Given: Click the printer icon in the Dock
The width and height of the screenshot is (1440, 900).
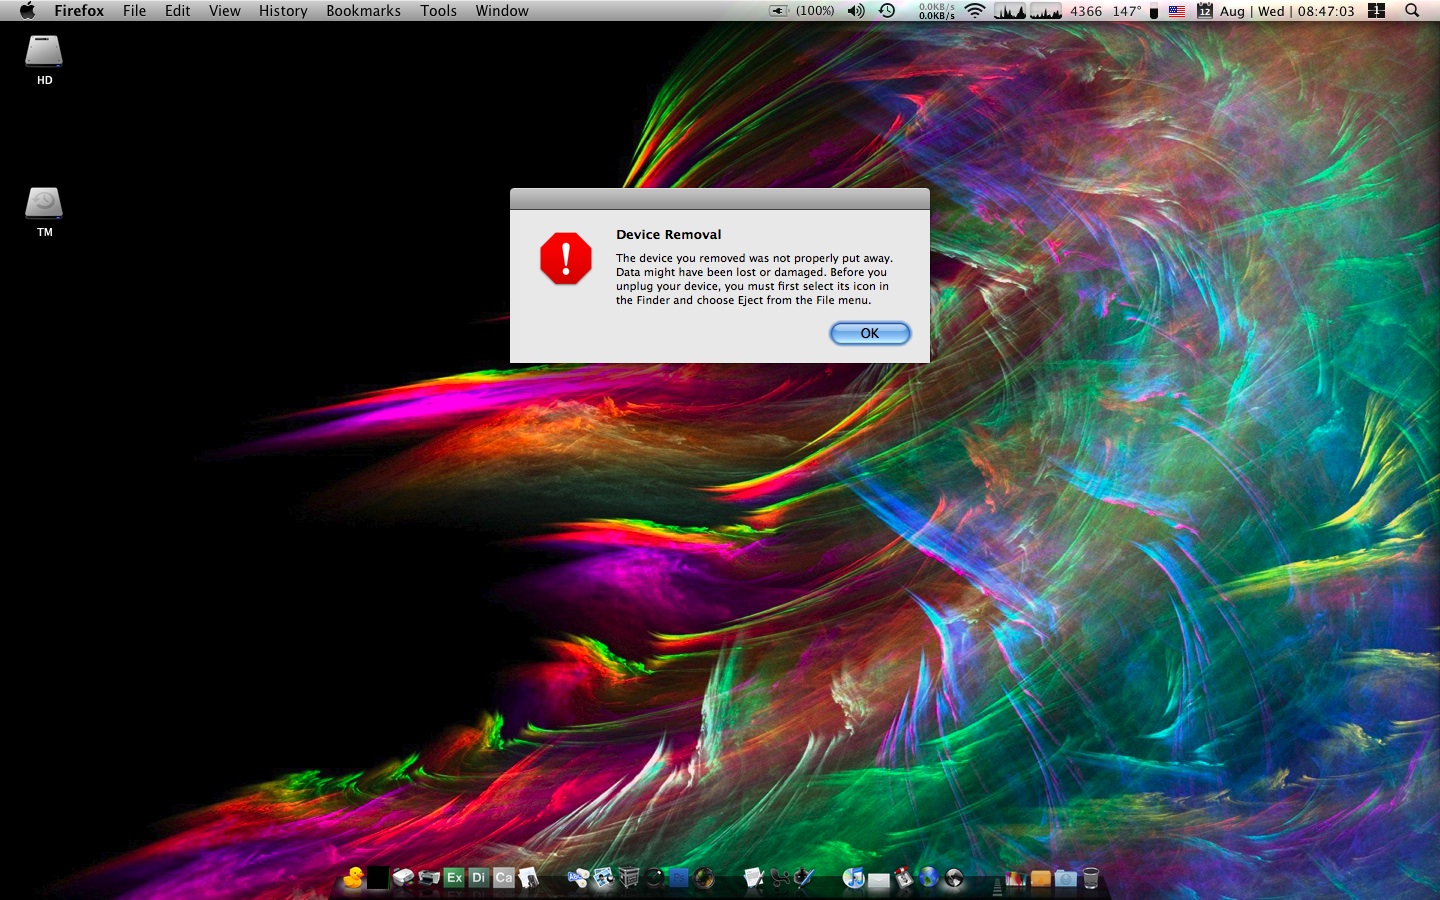Looking at the screenshot, I should click(429, 878).
